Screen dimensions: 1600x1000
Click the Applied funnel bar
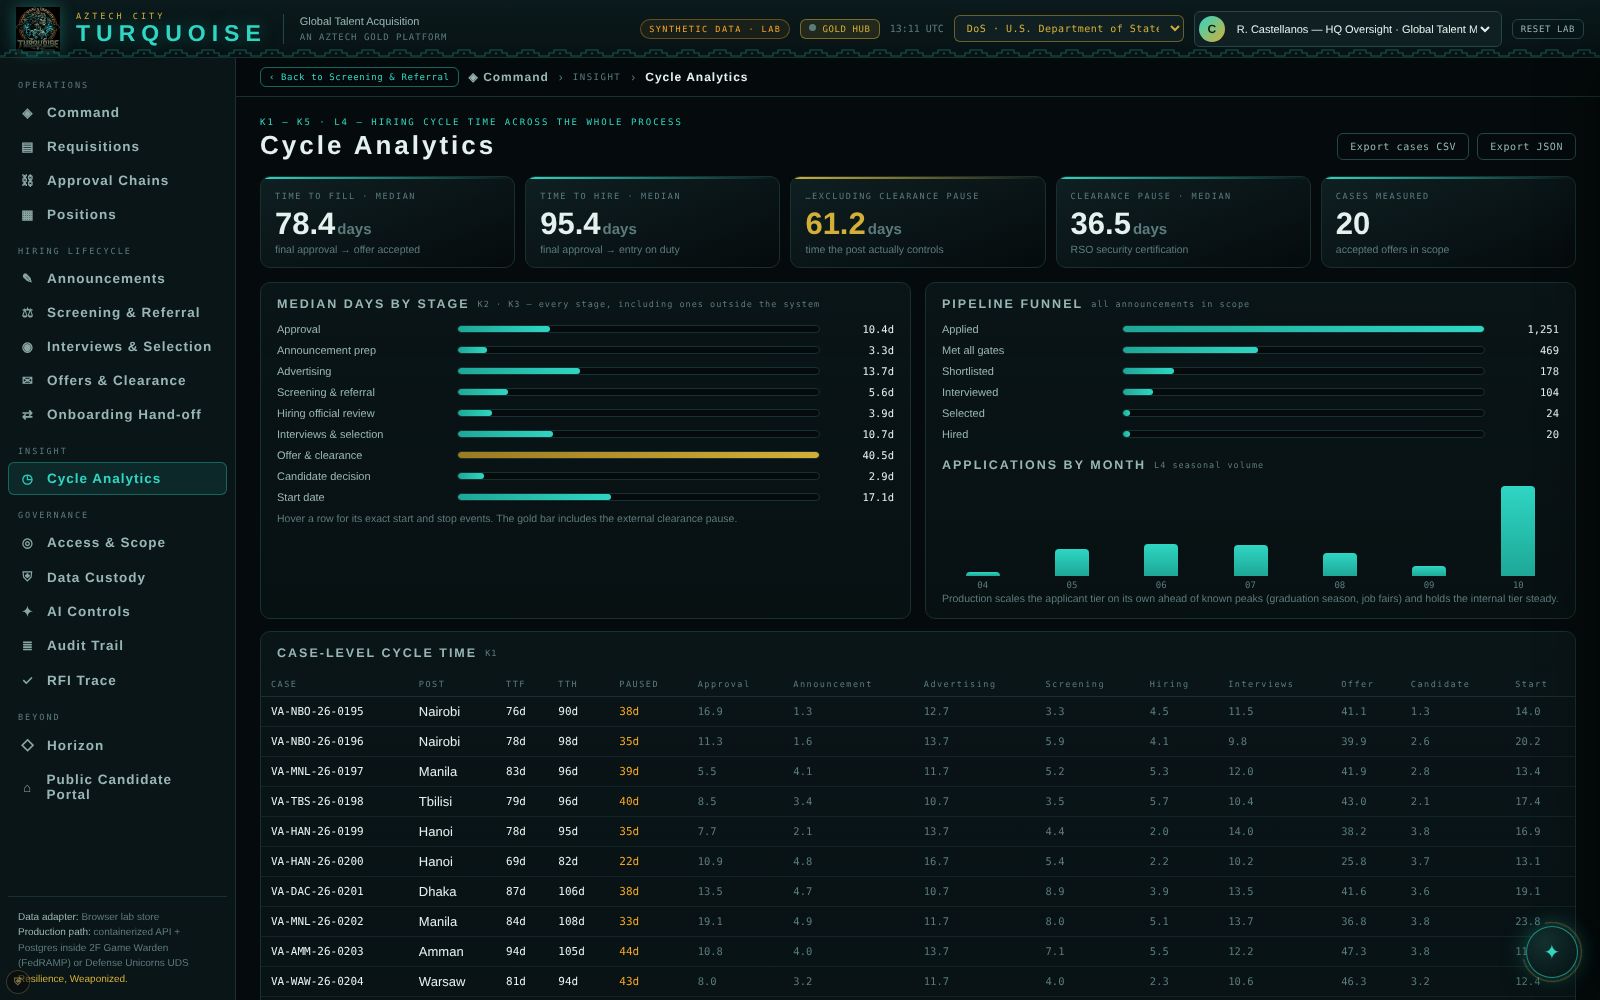(x=1303, y=329)
